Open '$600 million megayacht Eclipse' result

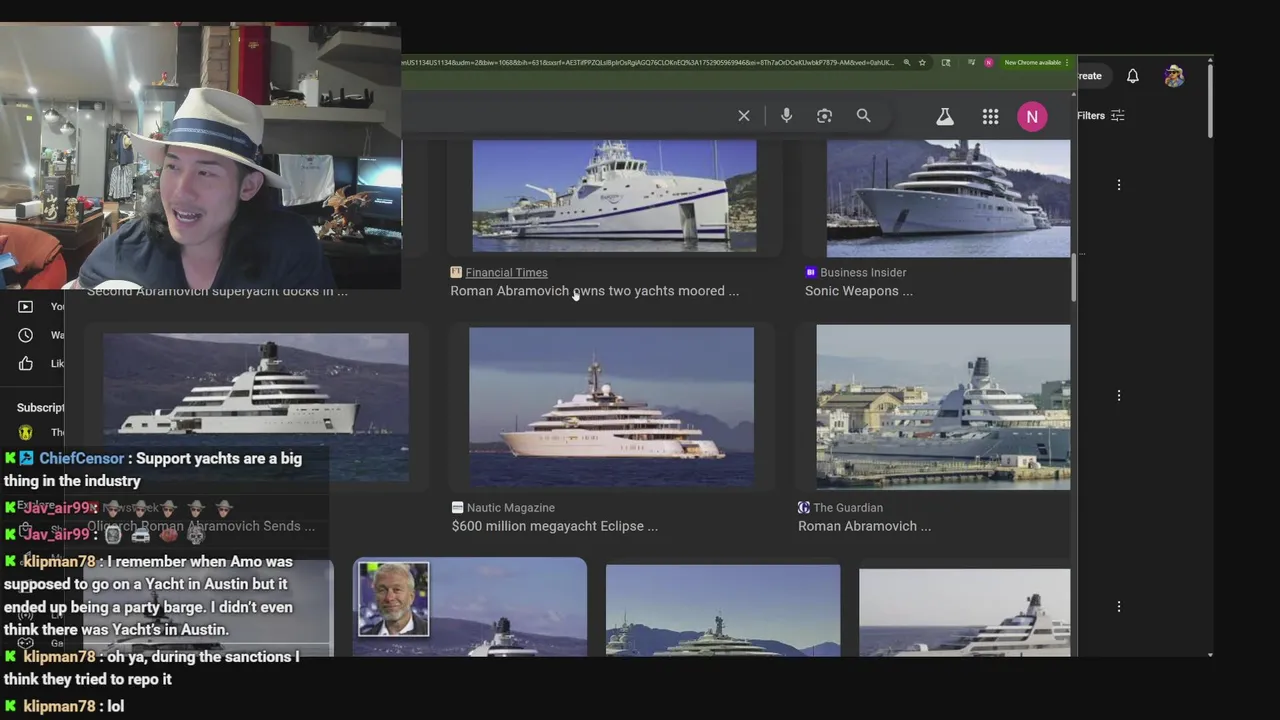[555, 526]
